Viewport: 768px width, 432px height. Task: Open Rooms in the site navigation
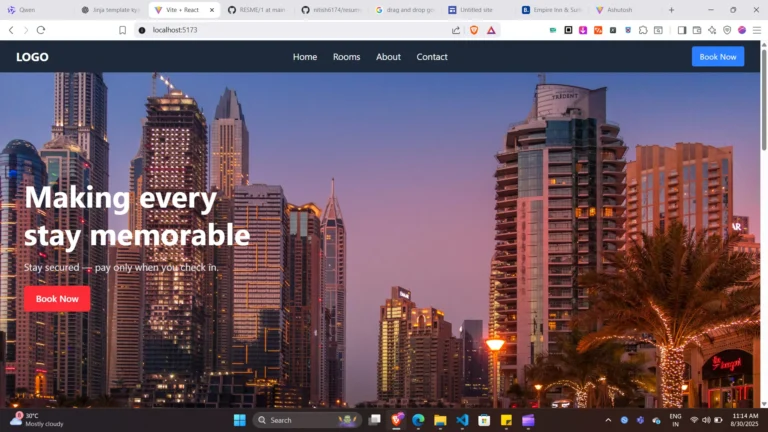[x=346, y=57]
